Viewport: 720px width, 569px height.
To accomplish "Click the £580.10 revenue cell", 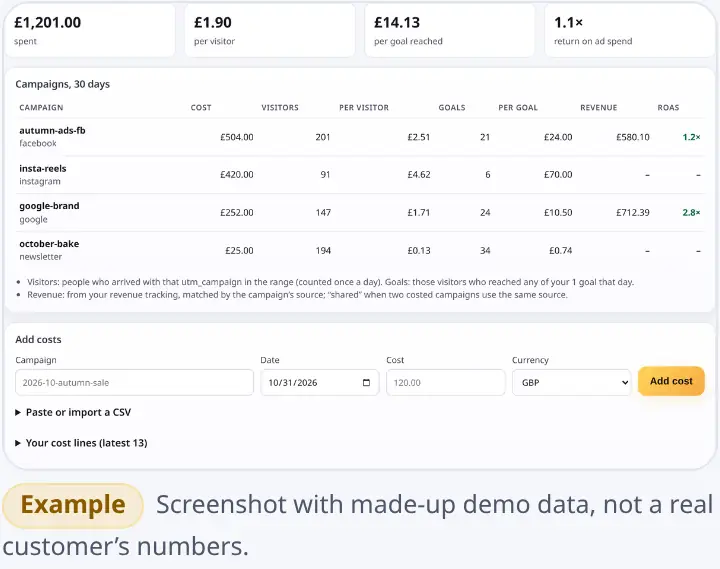I will point(633,137).
